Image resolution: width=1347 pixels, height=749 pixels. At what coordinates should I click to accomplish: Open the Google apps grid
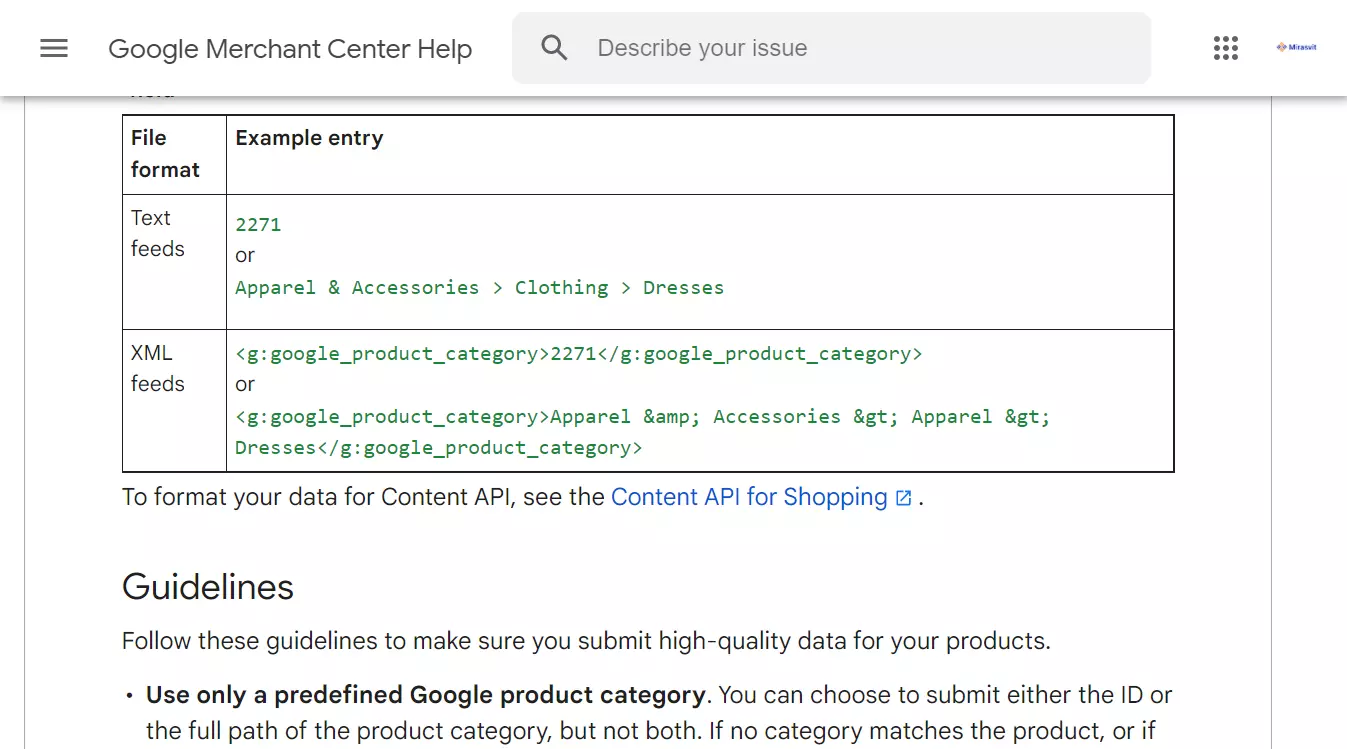pyautogui.click(x=1225, y=48)
